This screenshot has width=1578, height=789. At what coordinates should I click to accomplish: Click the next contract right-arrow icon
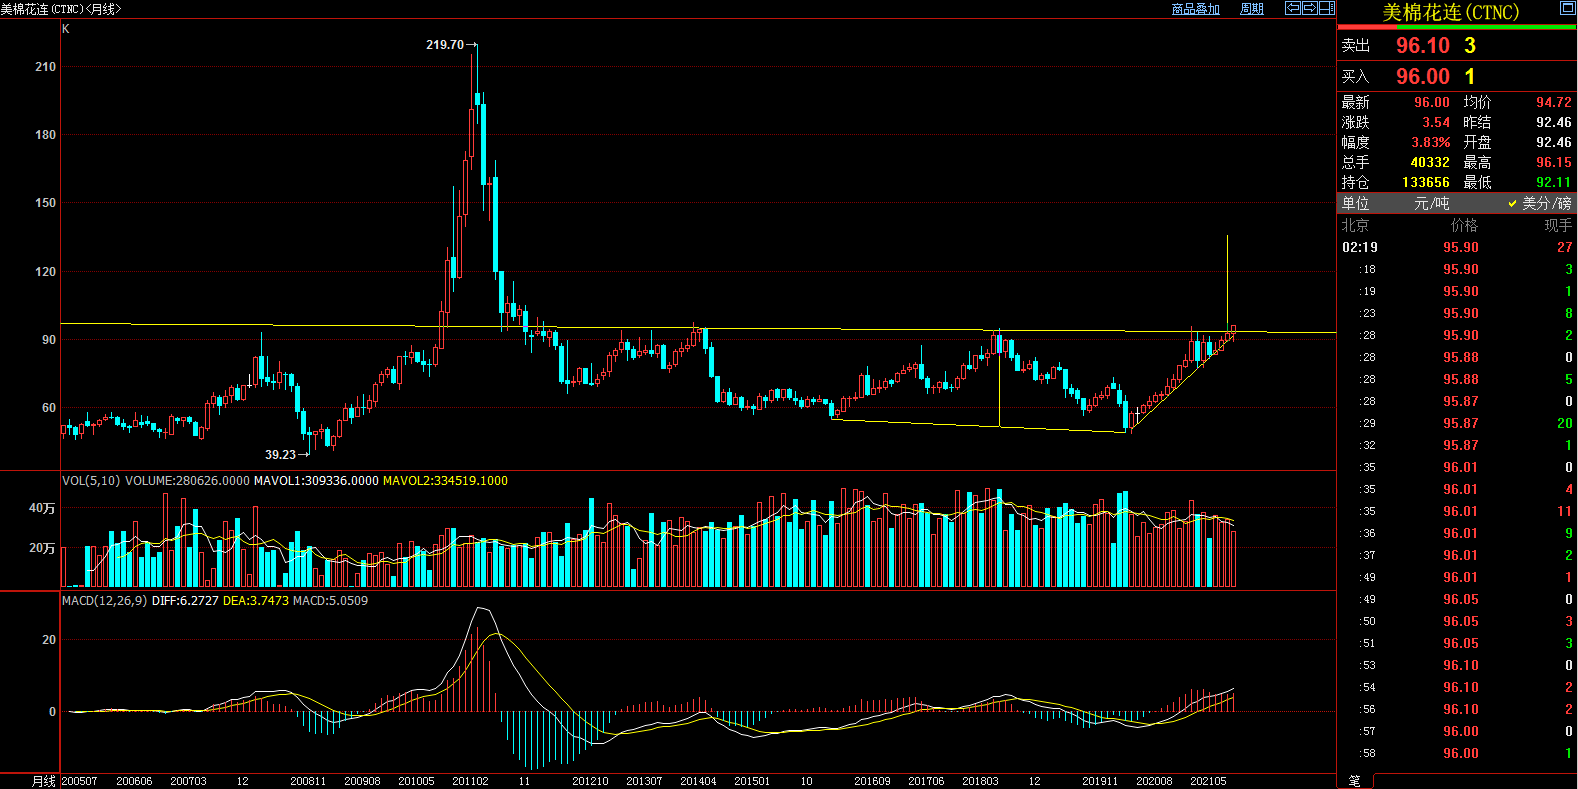click(1310, 8)
